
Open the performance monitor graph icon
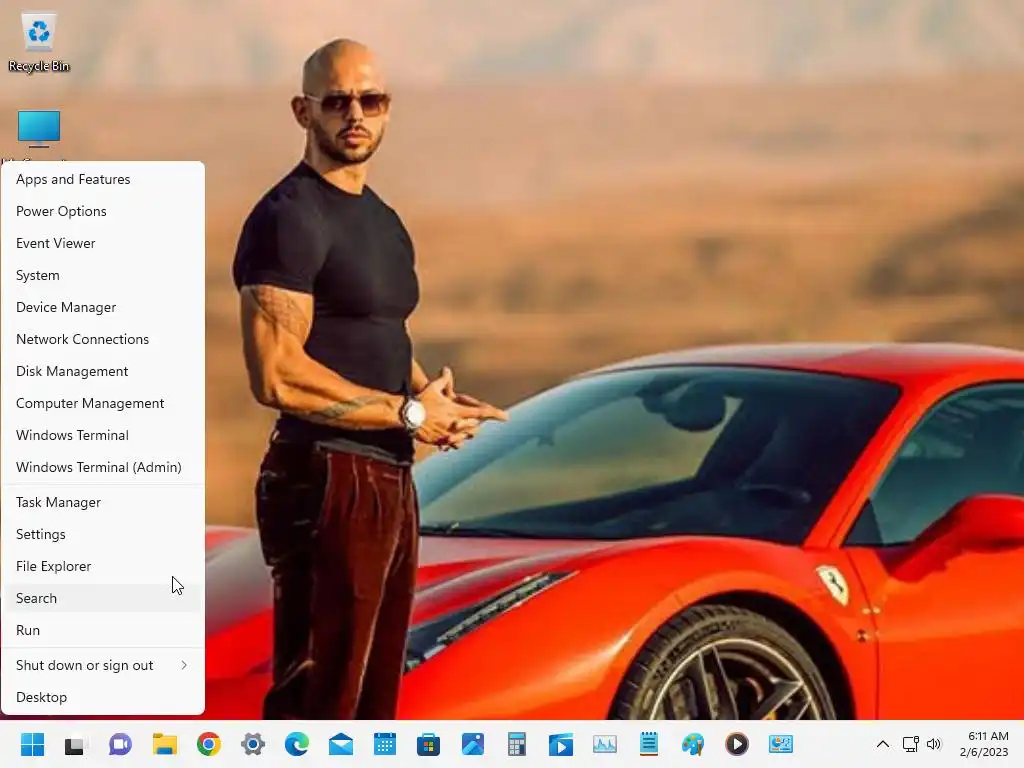tap(605, 744)
